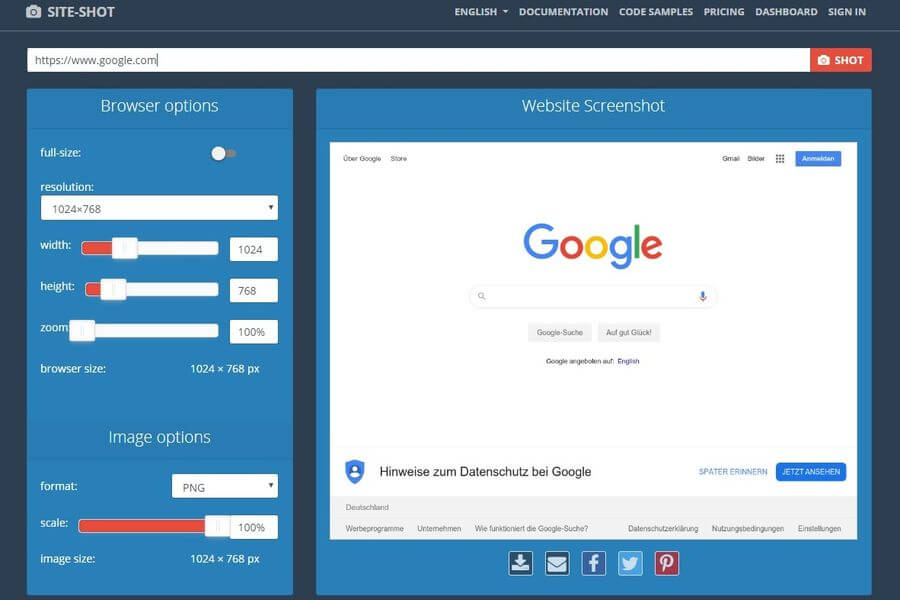
Task: Click the Anmelden button in Google preview
Action: point(818,158)
